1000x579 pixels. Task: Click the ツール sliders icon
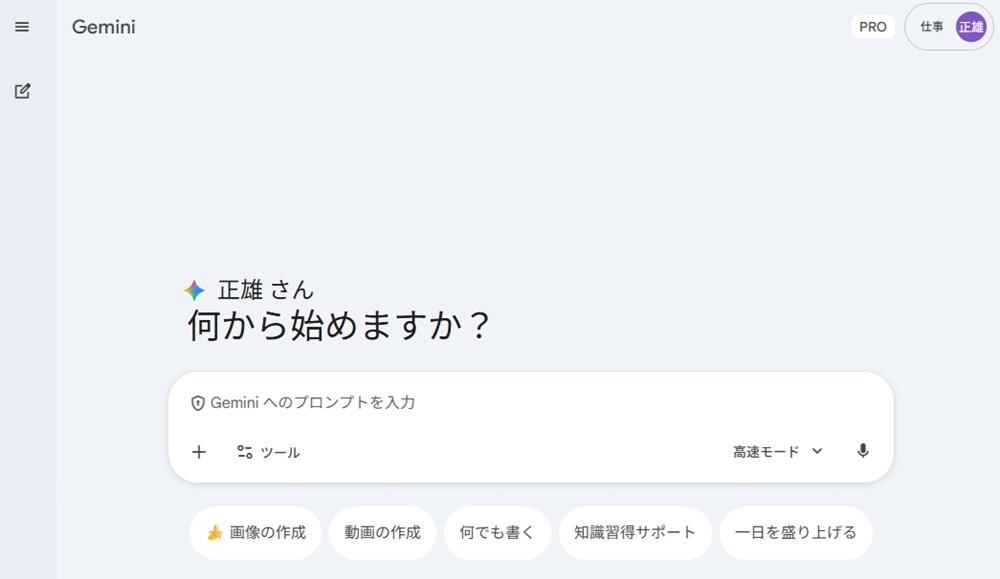pyautogui.click(x=245, y=452)
